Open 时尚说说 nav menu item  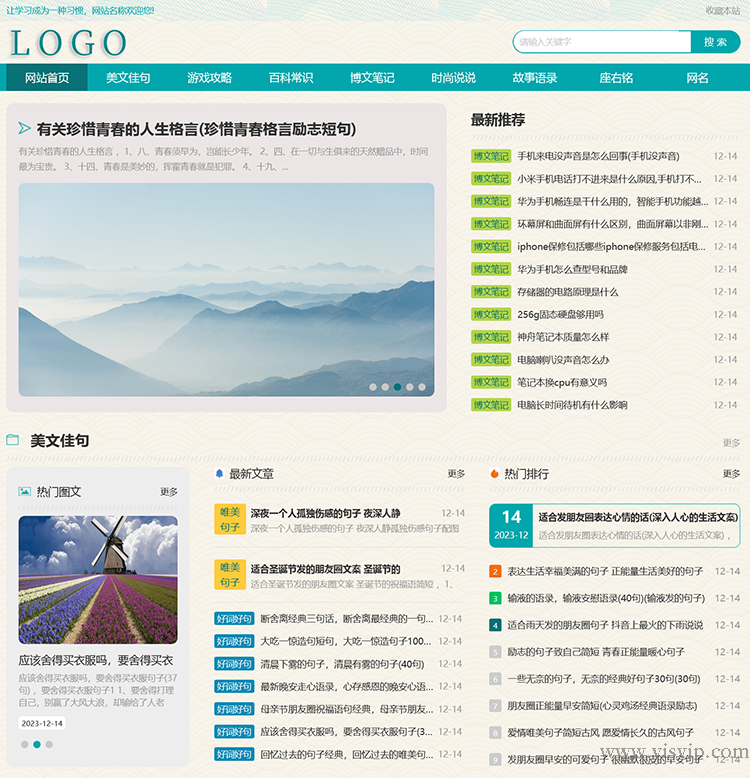(x=453, y=77)
